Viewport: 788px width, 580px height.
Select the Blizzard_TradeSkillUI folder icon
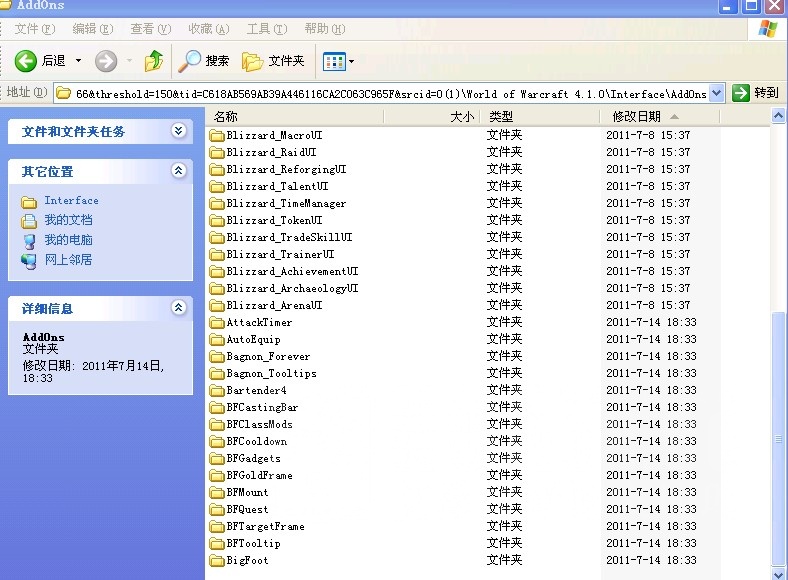pos(217,238)
